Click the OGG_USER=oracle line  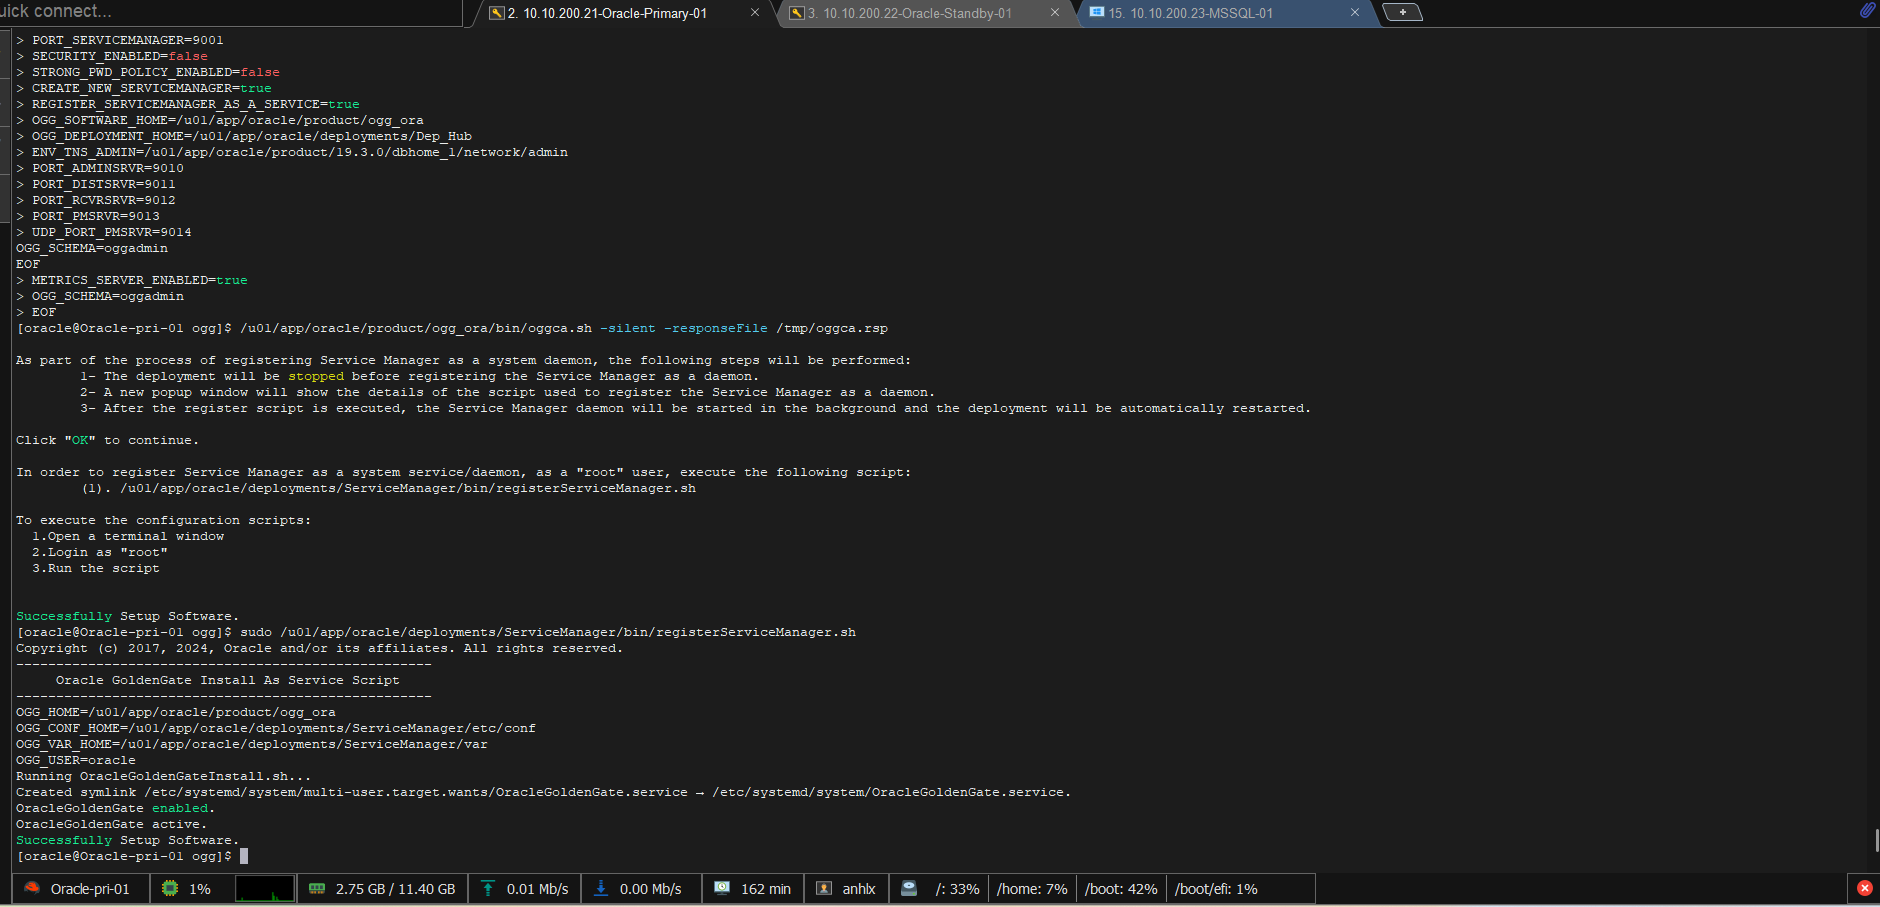[76, 760]
